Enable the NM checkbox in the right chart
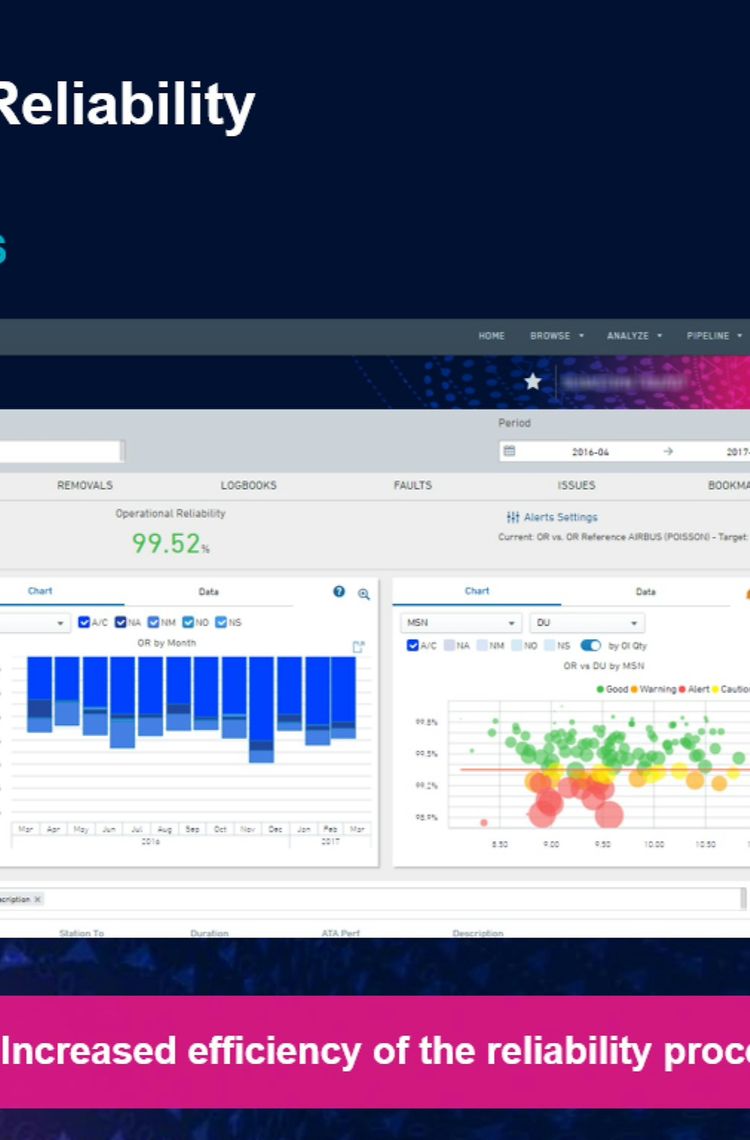 (483, 646)
